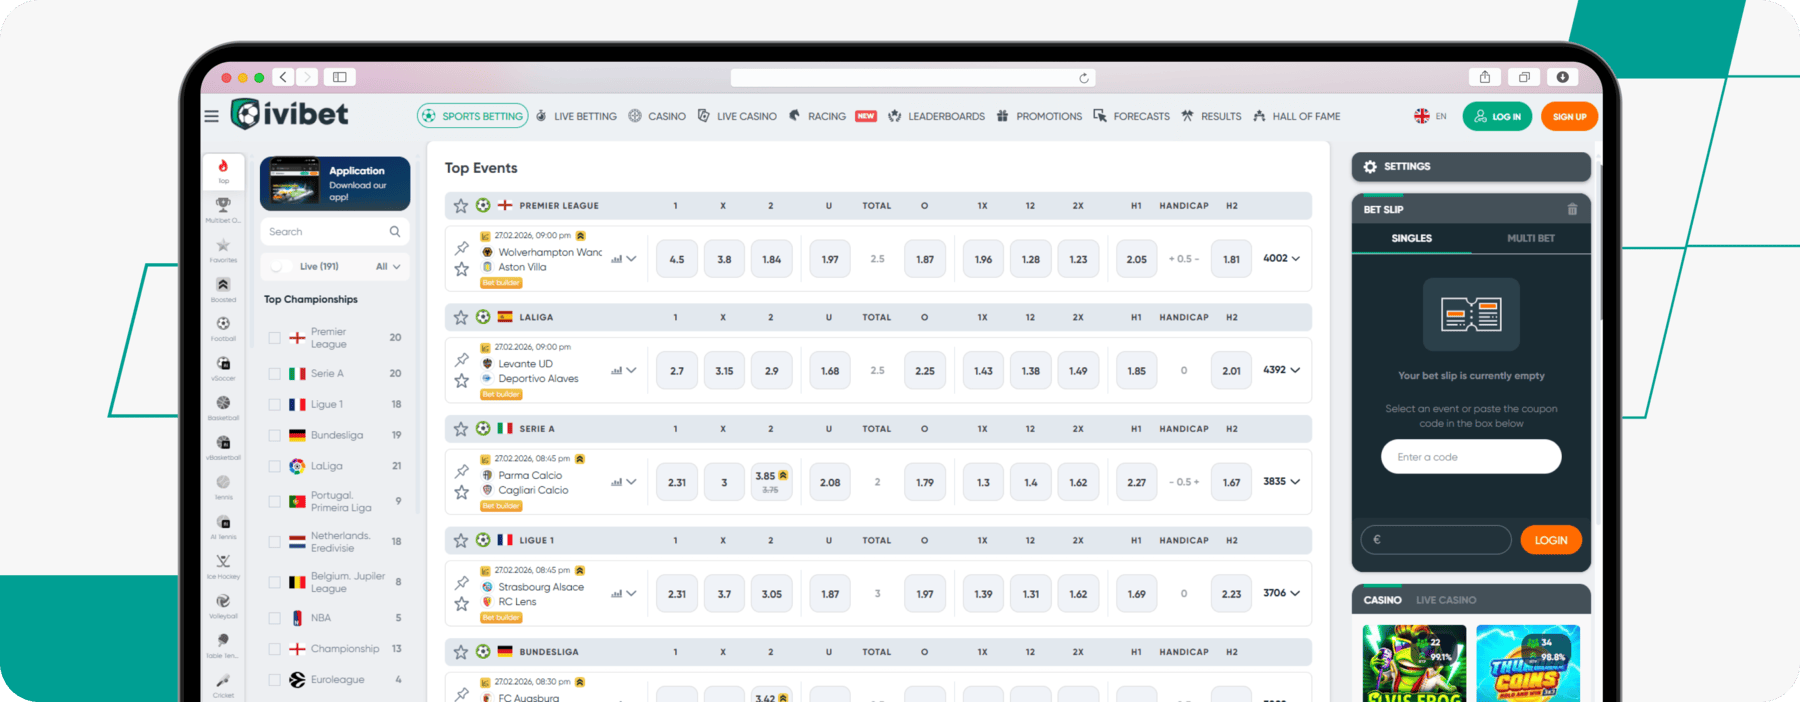
Task: Check the Ligue 1 championship checkbox
Action: point(274,405)
